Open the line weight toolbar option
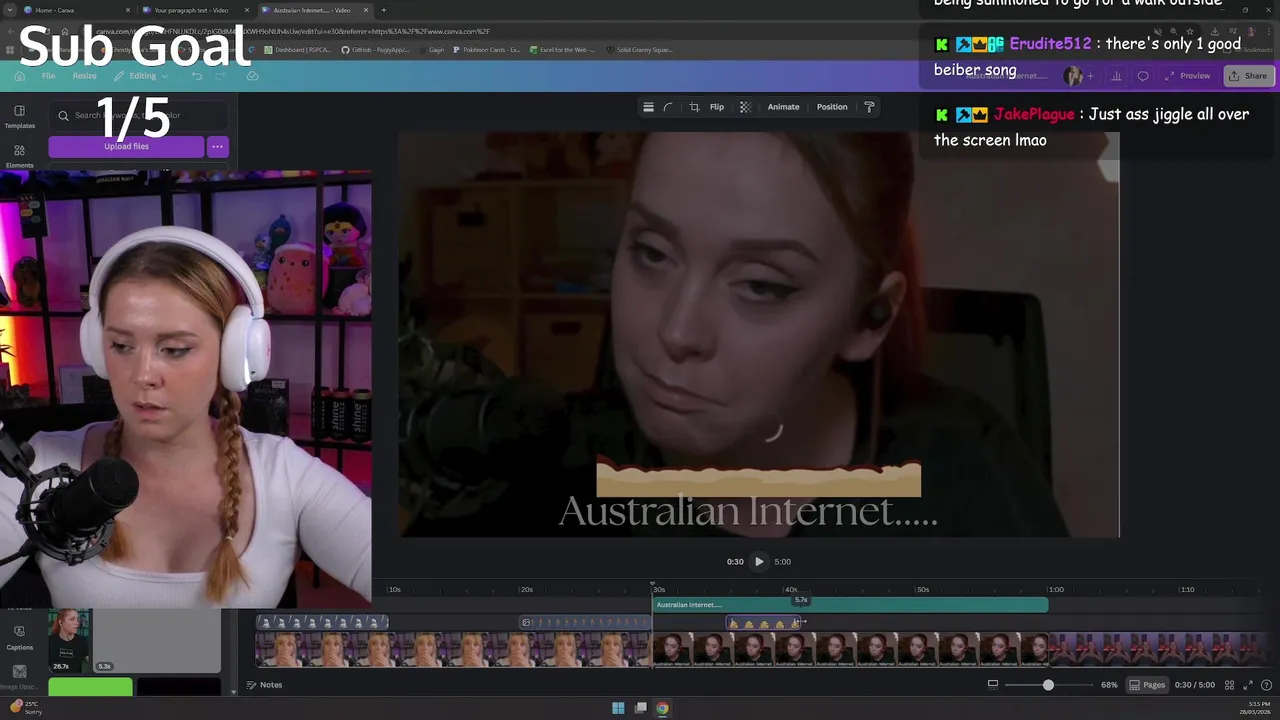This screenshot has width=1280, height=720. (648, 107)
